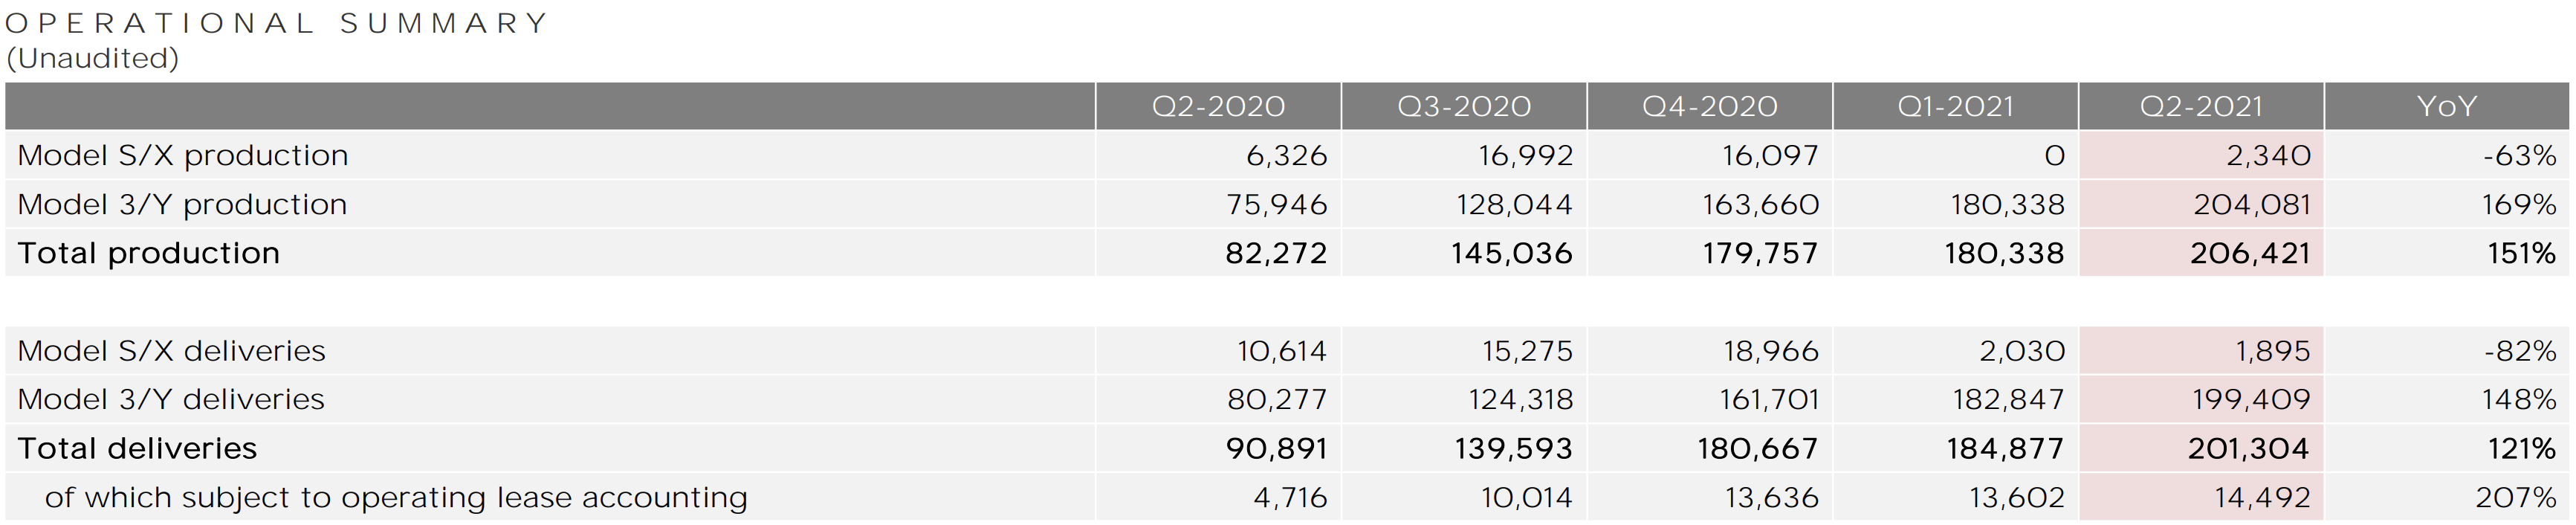This screenshot has height=525, width=2576.
Task: Click the Unaudited subtitle text
Action: tap(92, 58)
